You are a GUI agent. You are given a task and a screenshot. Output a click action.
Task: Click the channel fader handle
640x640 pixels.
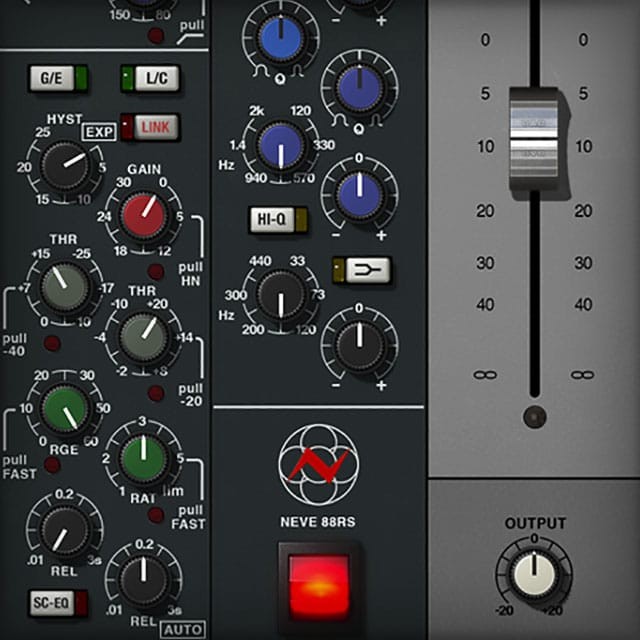pos(534,137)
